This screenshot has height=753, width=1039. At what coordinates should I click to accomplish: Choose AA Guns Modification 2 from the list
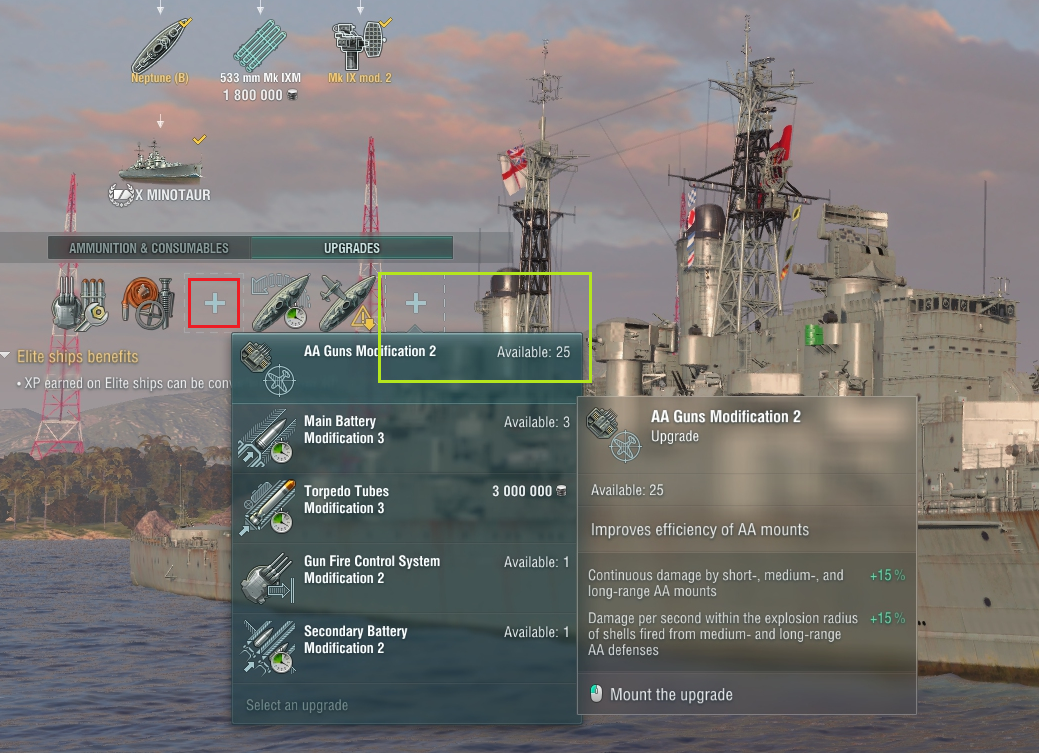pyautogui.click(x=406, y=368)
